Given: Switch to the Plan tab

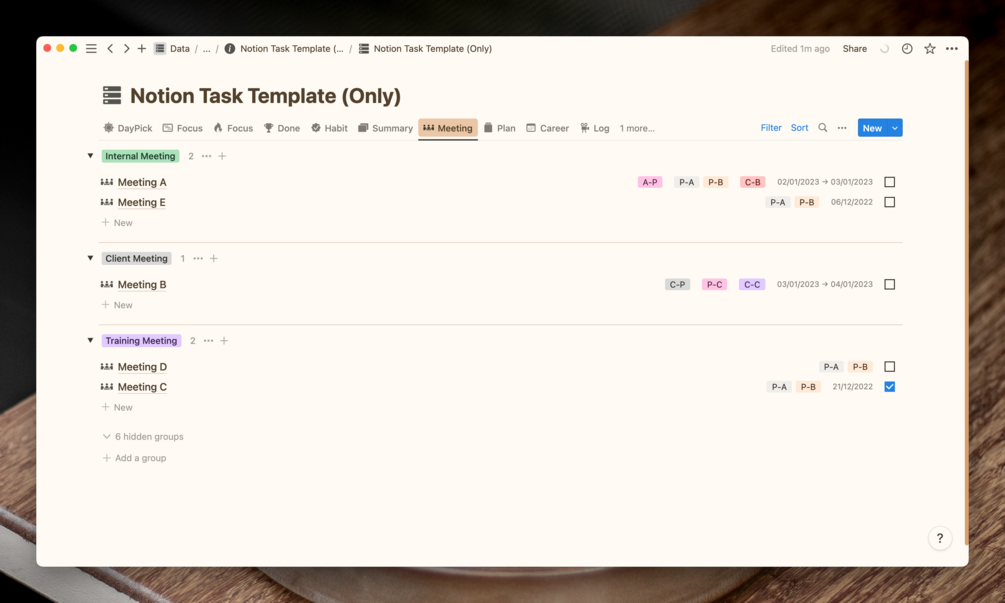Looking at the screenshot, I should click(x=499, y=128).
